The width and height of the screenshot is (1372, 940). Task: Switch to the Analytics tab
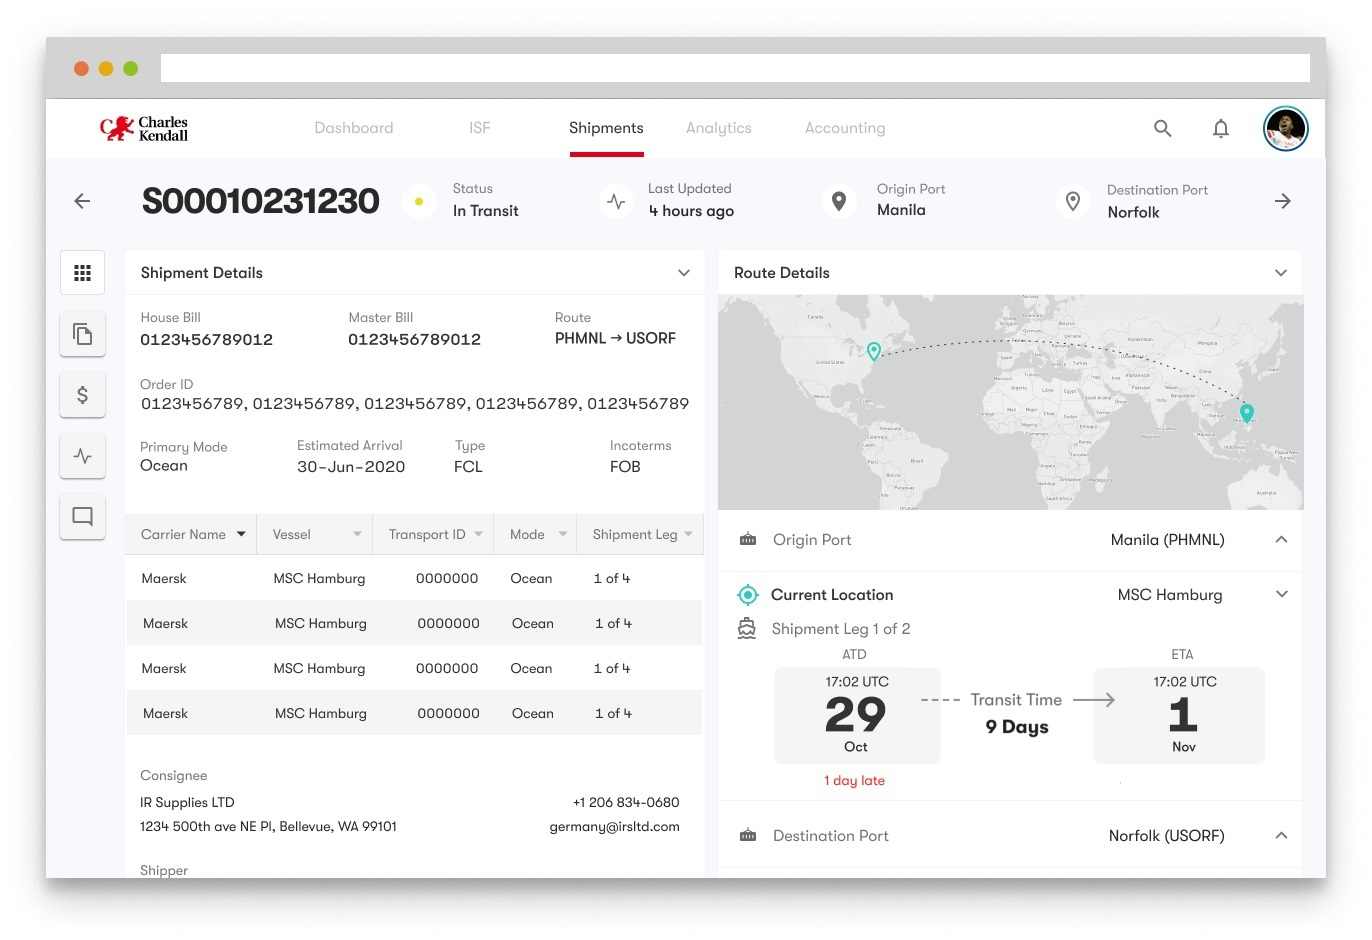pyautogui.click(x=718, y=128)
